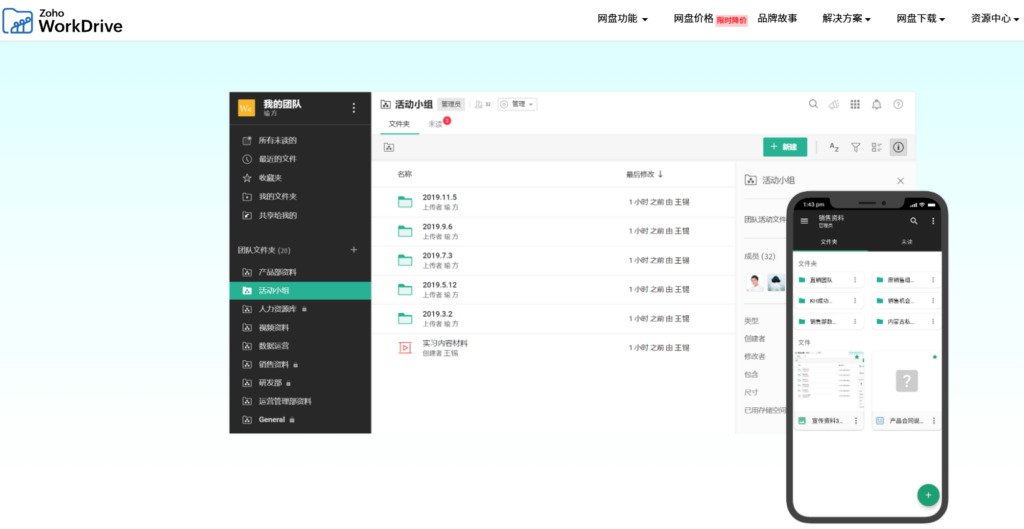Image resolution: width=1024 pixels, height=529 pixels.
Task: Switch to the 未读 tab
Action: [436, 124]
